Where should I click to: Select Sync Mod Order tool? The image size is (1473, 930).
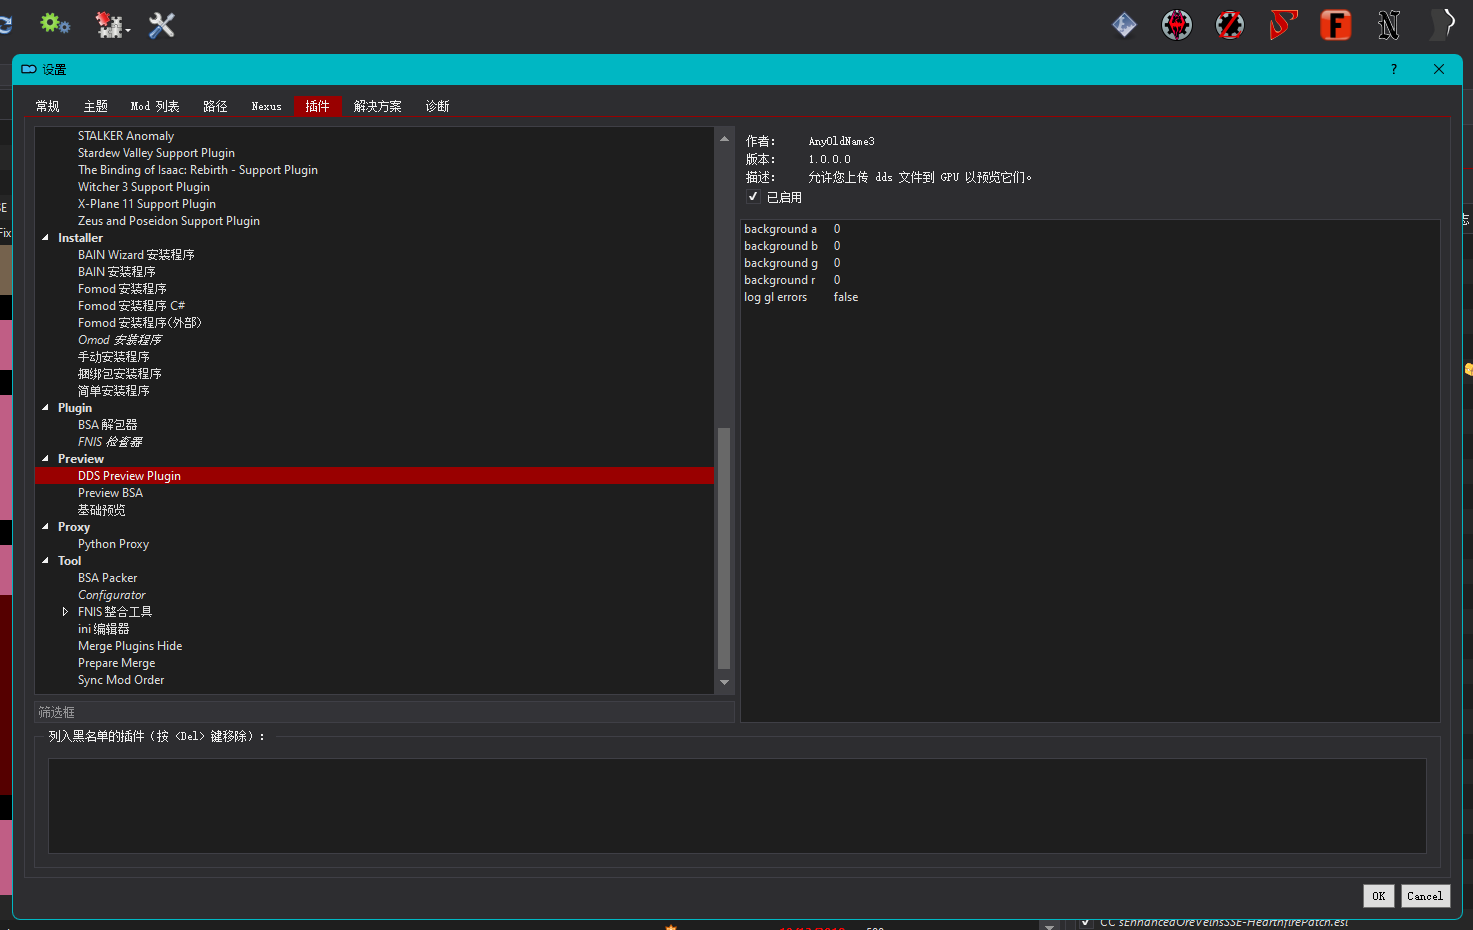[x=121, y=680]
